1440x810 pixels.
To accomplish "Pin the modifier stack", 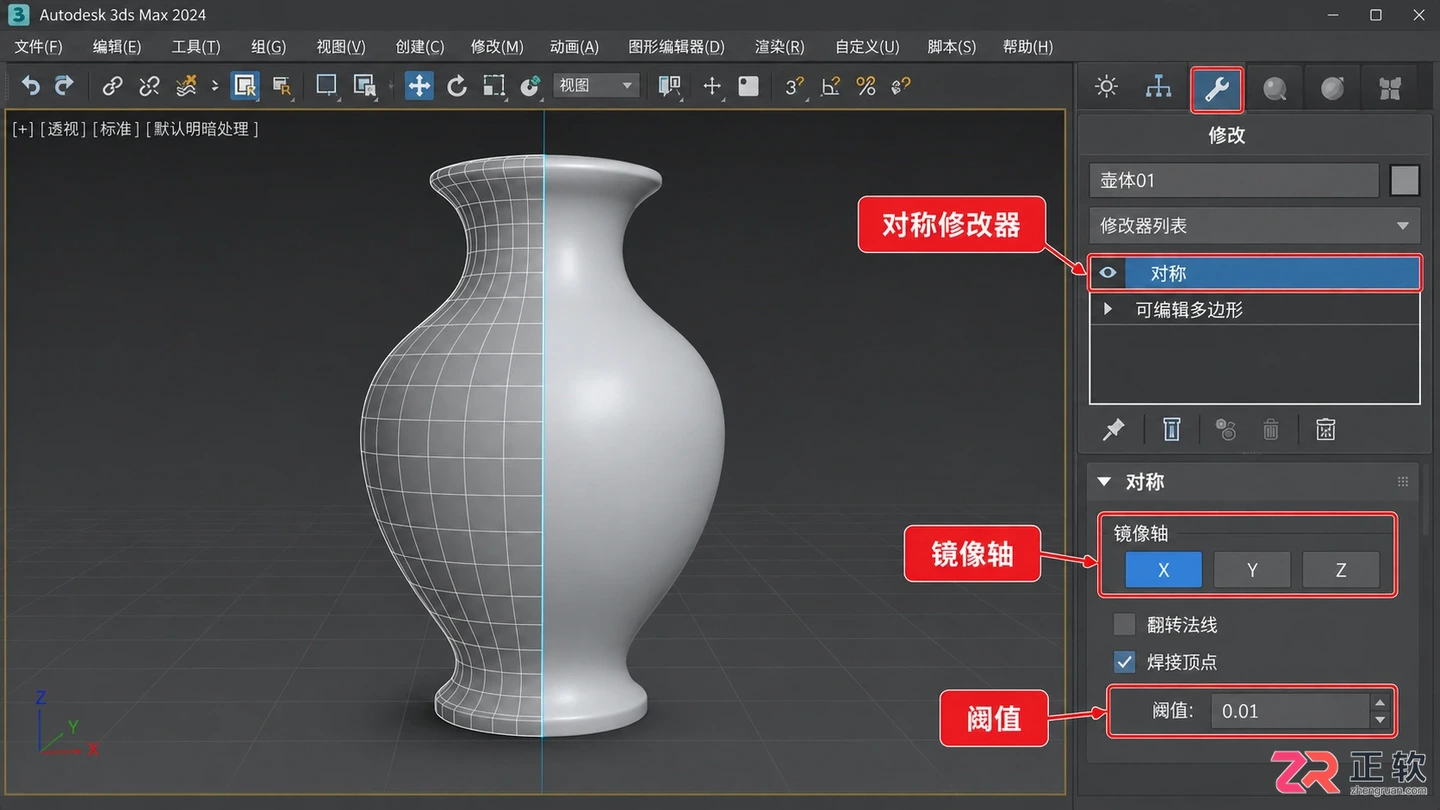I will click(x=1113, y=430).
